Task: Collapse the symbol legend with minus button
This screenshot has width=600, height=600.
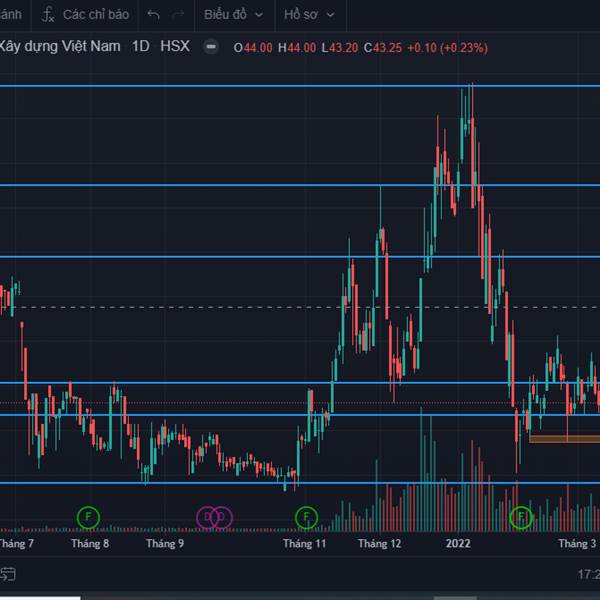Action: coord(211,47)
